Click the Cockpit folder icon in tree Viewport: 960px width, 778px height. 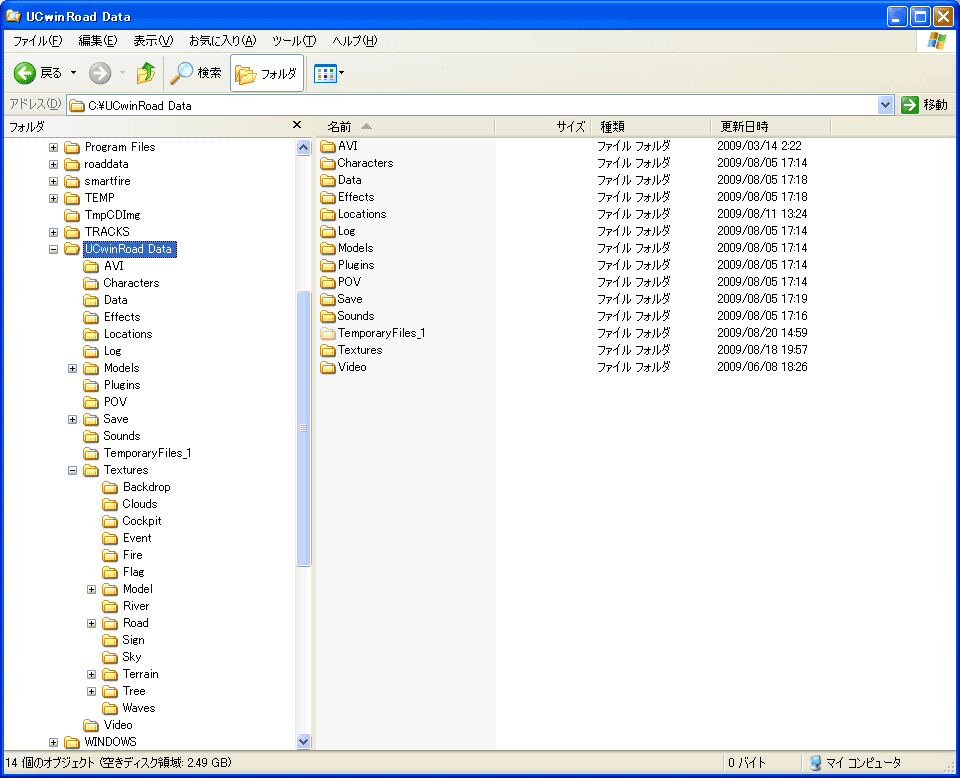pyautogui.click(x=110, y=522)
